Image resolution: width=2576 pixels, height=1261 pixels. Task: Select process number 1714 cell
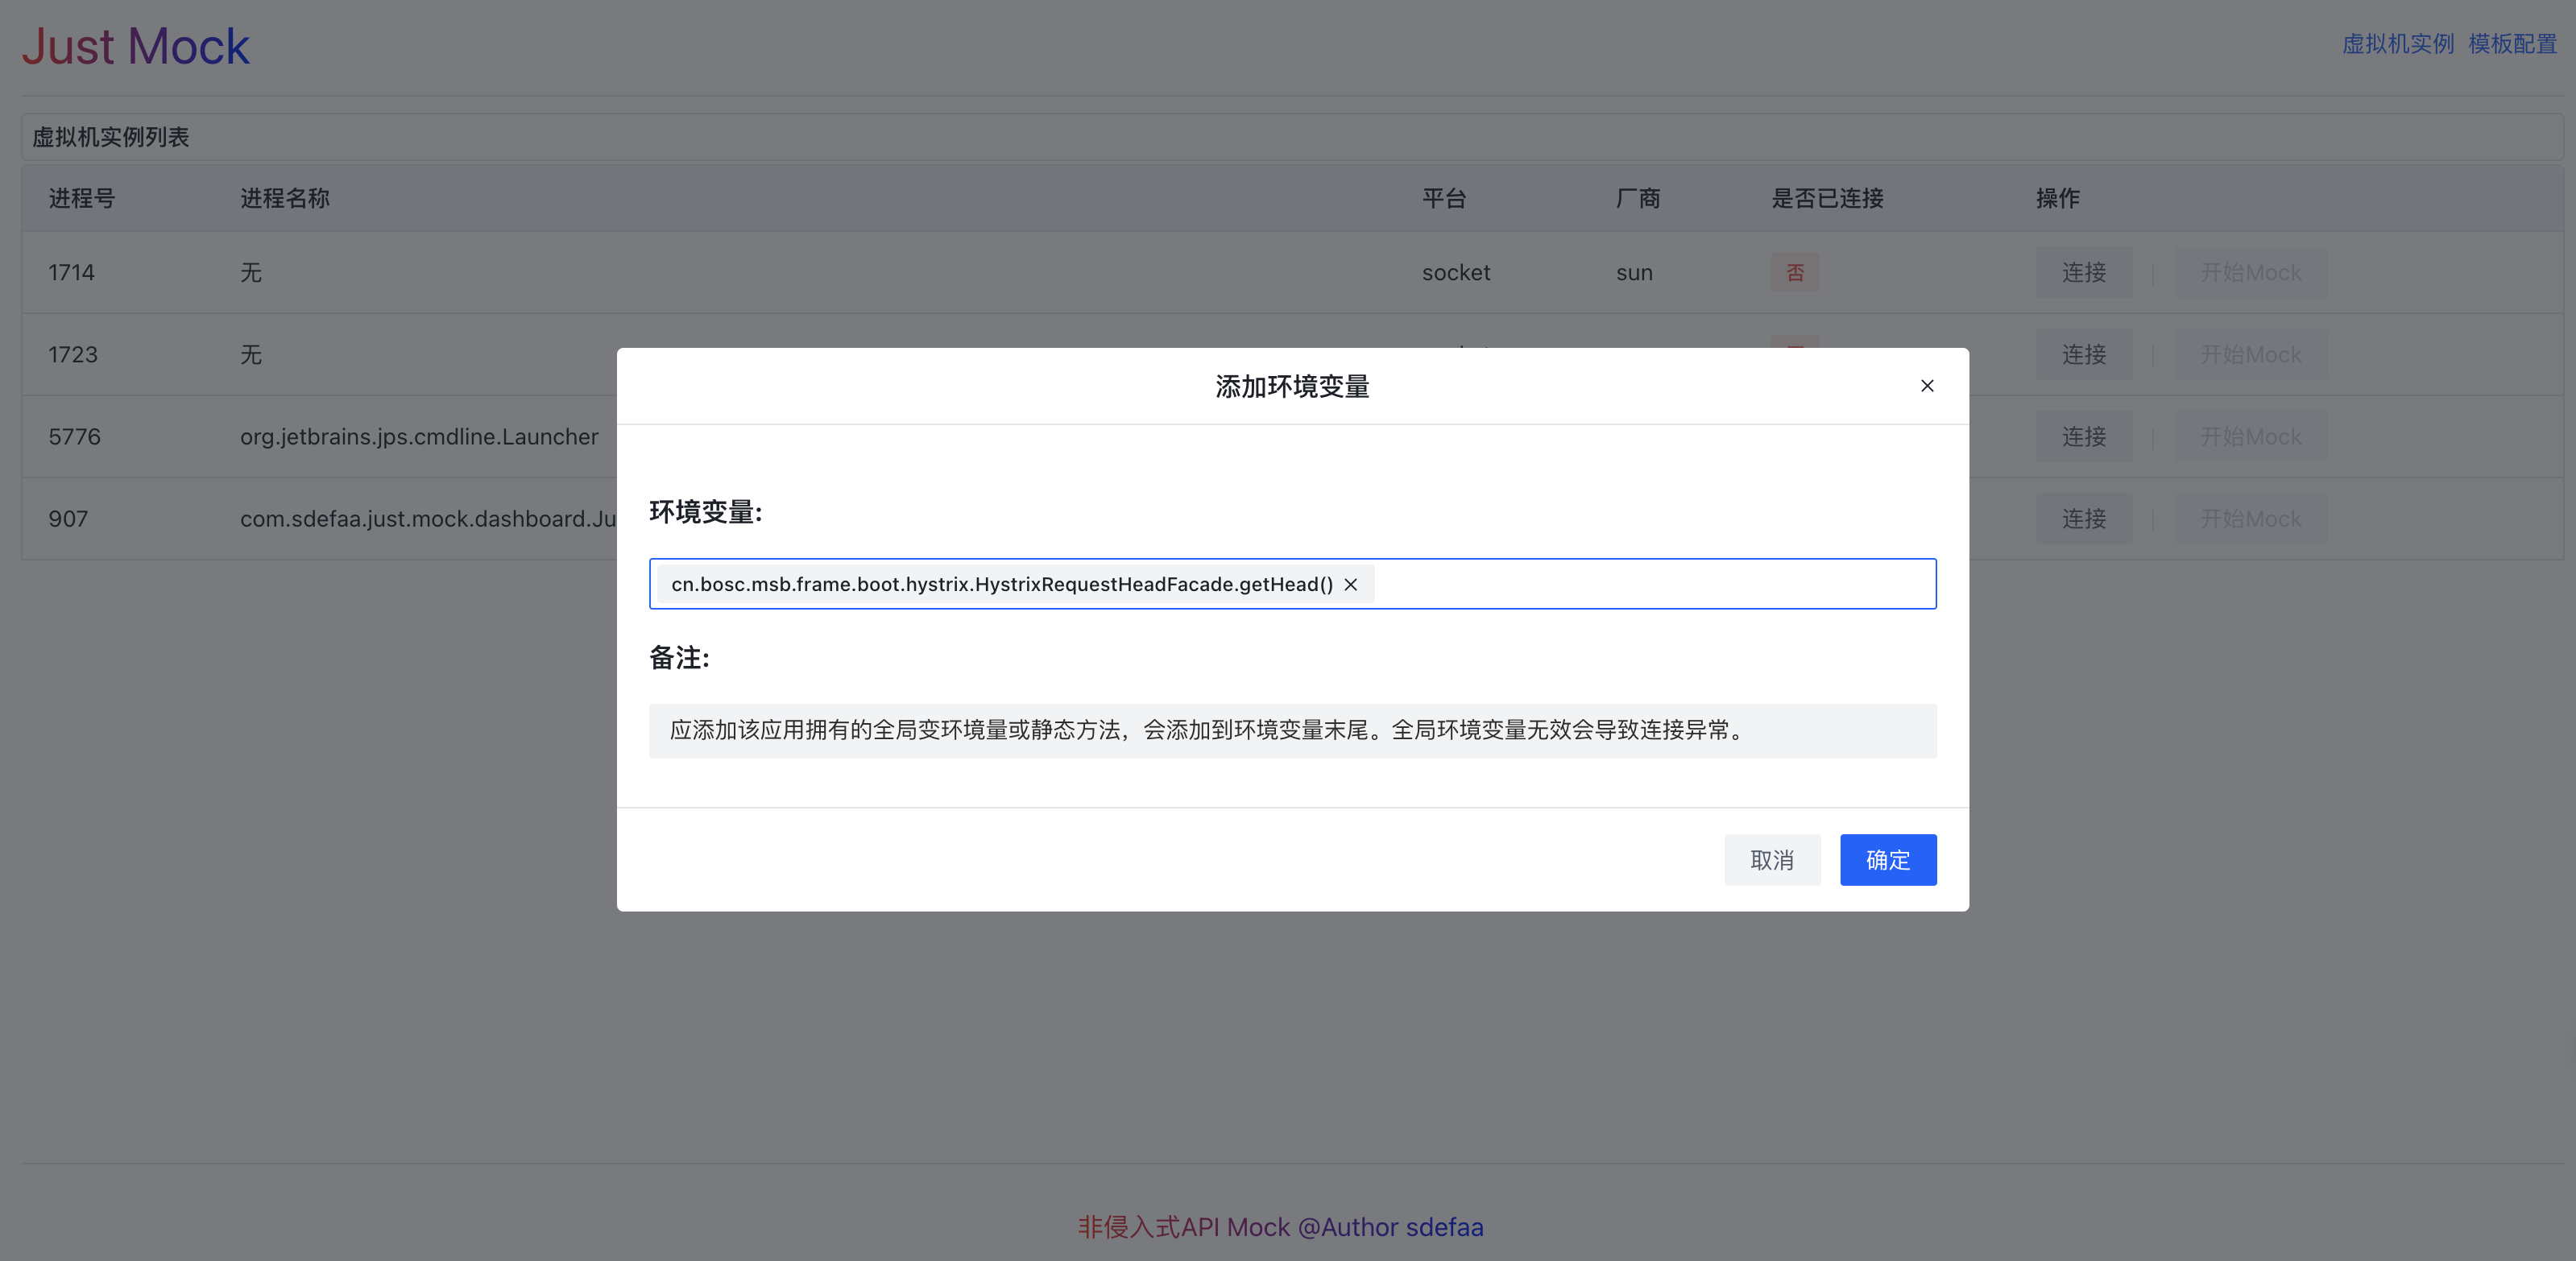pos(72,272)
